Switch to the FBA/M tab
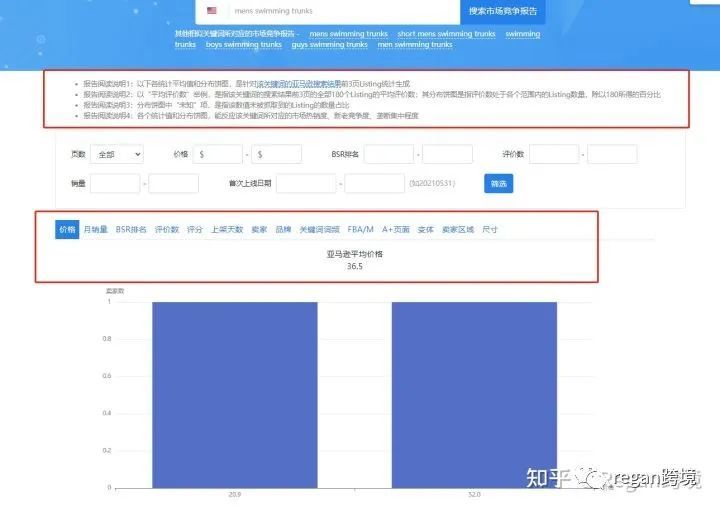720x511 pixels. coord(360,230)
